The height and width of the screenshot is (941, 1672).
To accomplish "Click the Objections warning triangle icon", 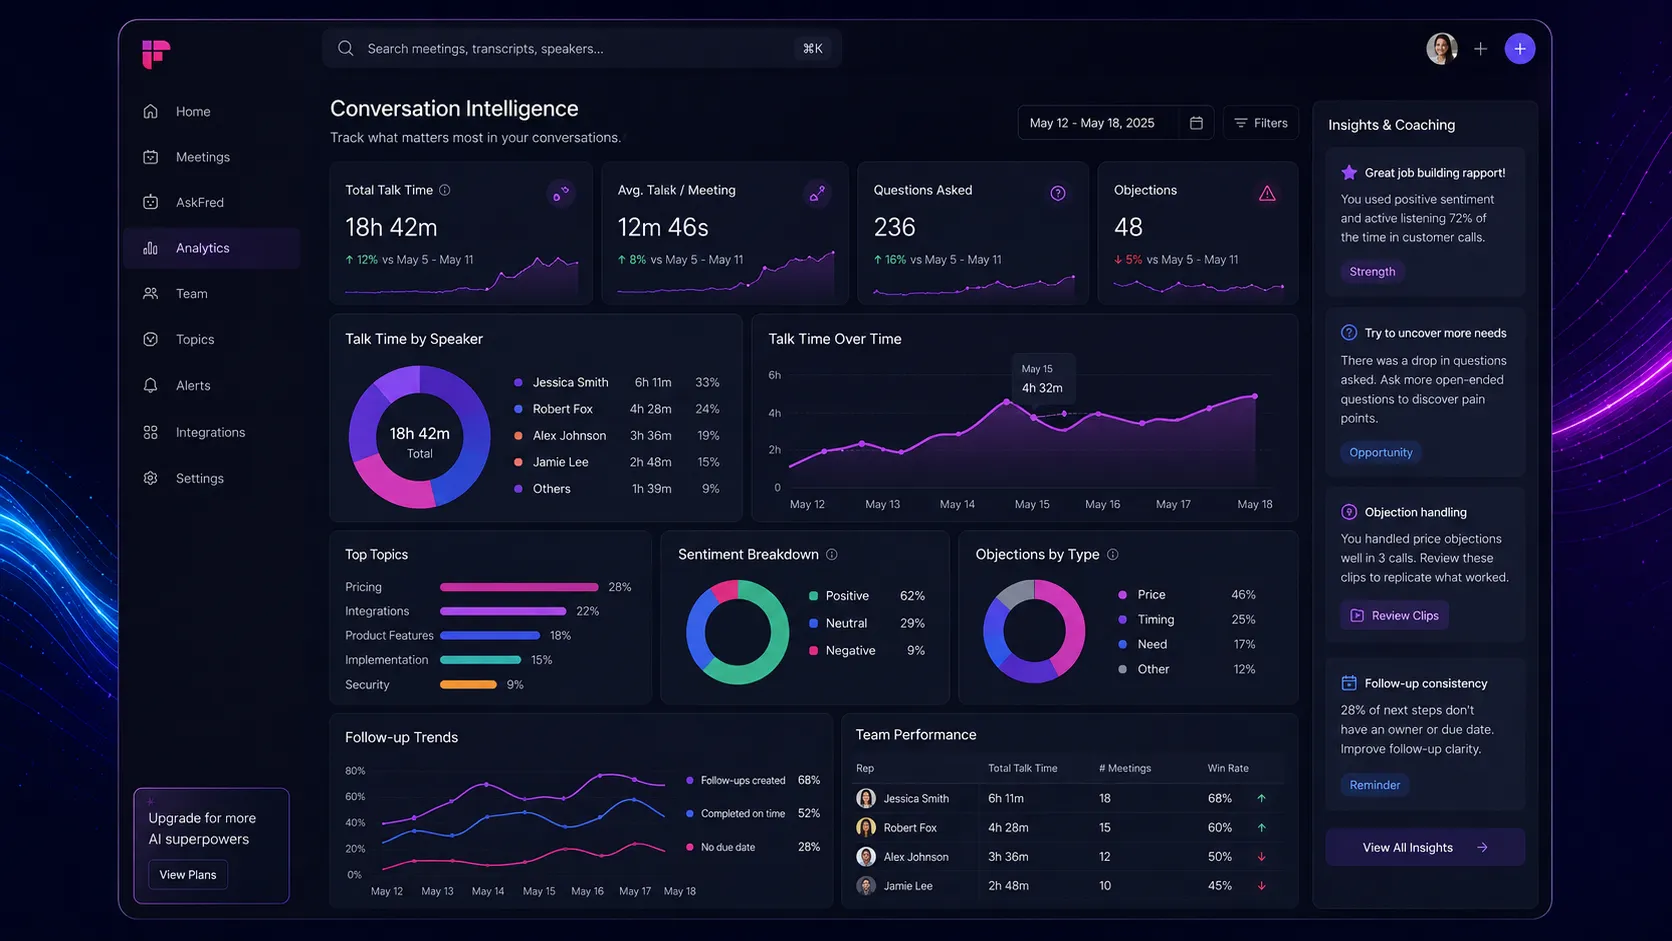I will click(x=1267, y=193).
